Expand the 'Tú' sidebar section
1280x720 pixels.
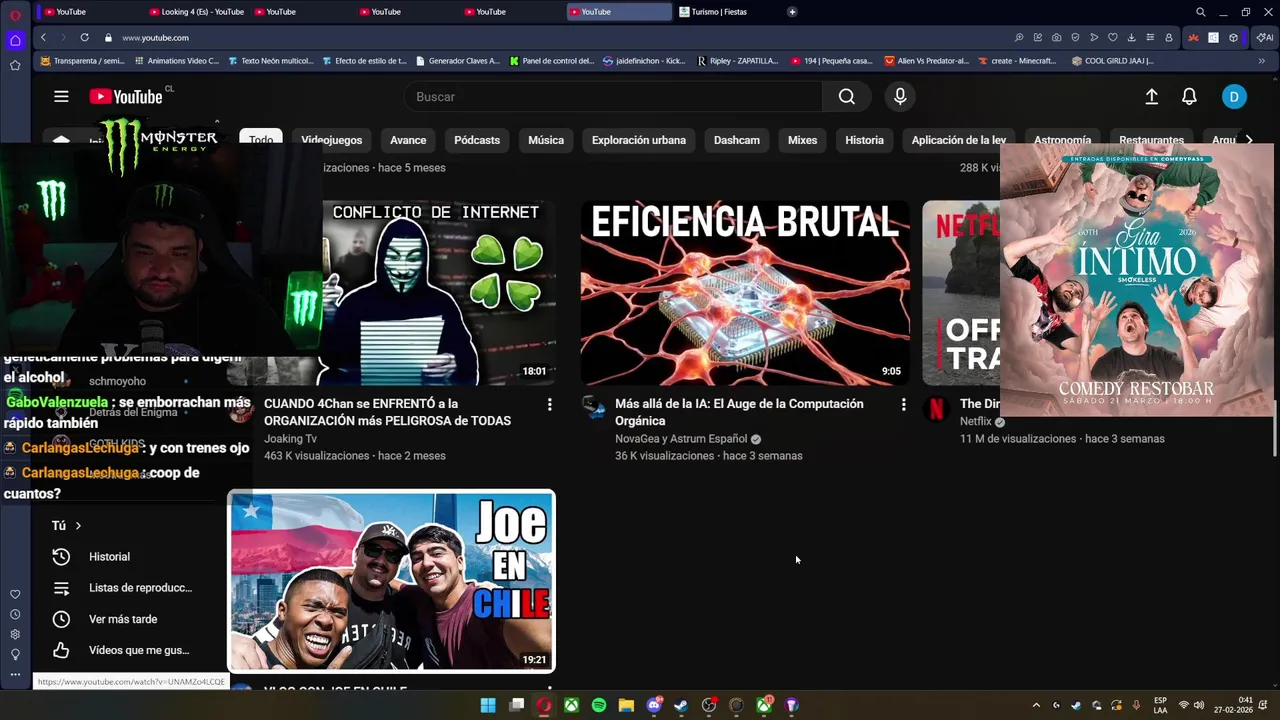point(66,525)
